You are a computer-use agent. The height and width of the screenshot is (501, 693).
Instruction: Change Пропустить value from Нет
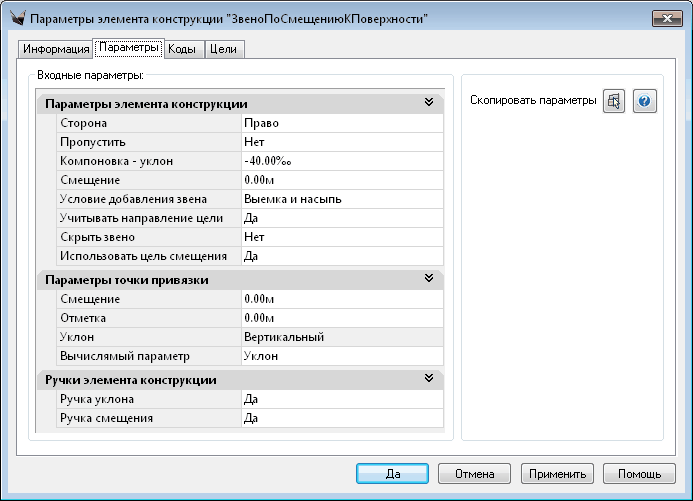coord(340,142)
